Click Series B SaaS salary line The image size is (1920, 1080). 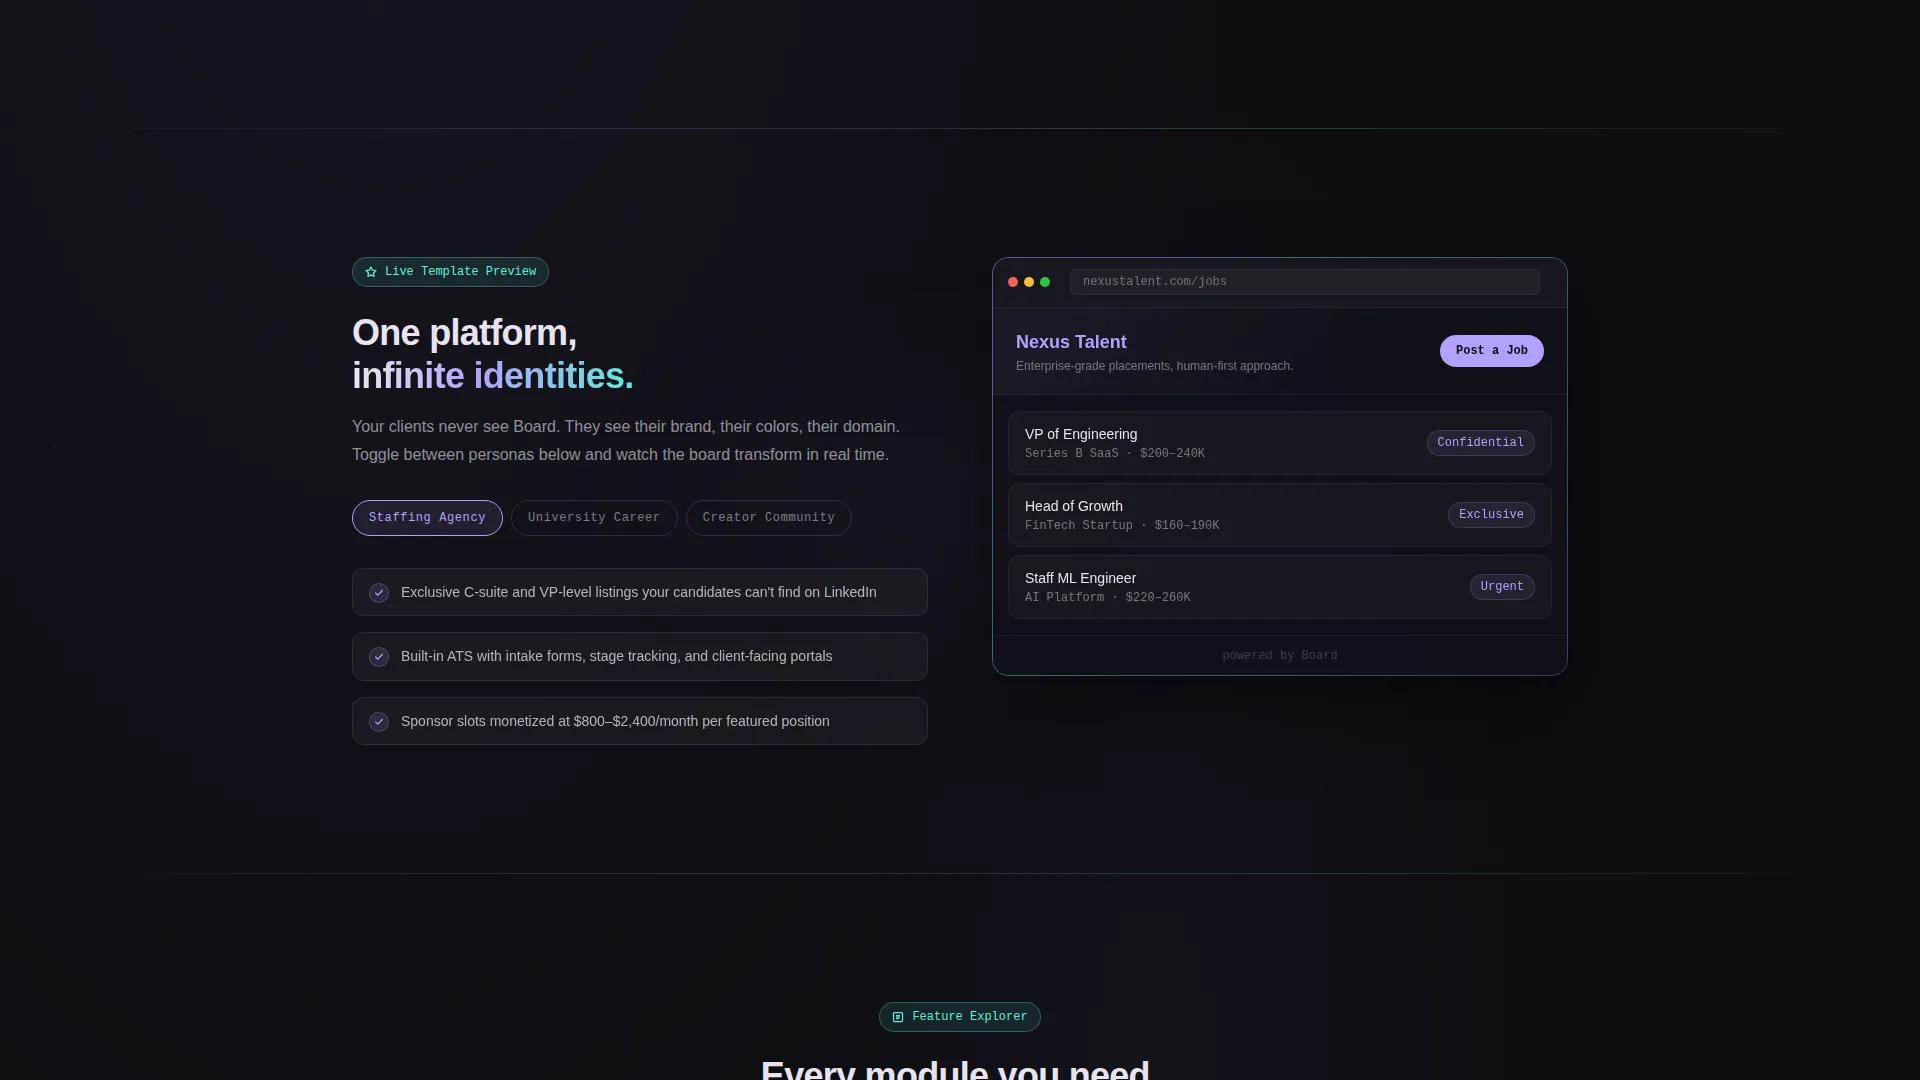coord(1114,454)
